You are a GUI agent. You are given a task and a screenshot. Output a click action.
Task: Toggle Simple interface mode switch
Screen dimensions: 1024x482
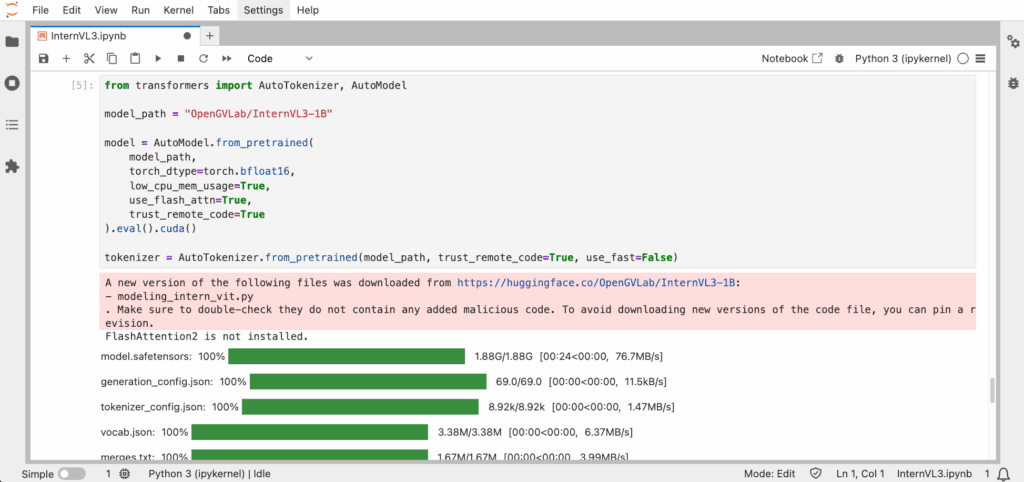(x=72, y=474)
